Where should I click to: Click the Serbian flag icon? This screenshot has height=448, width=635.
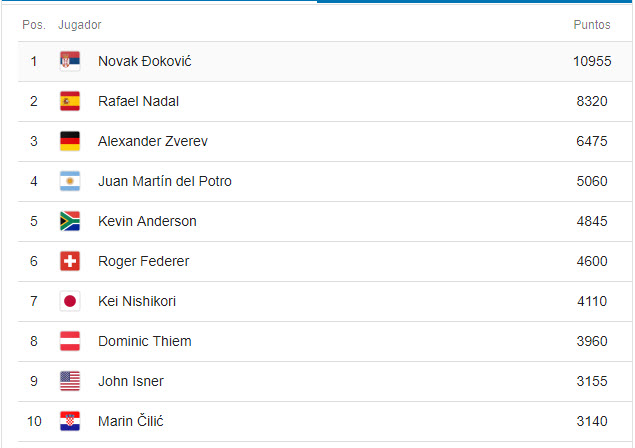(70, 61)
